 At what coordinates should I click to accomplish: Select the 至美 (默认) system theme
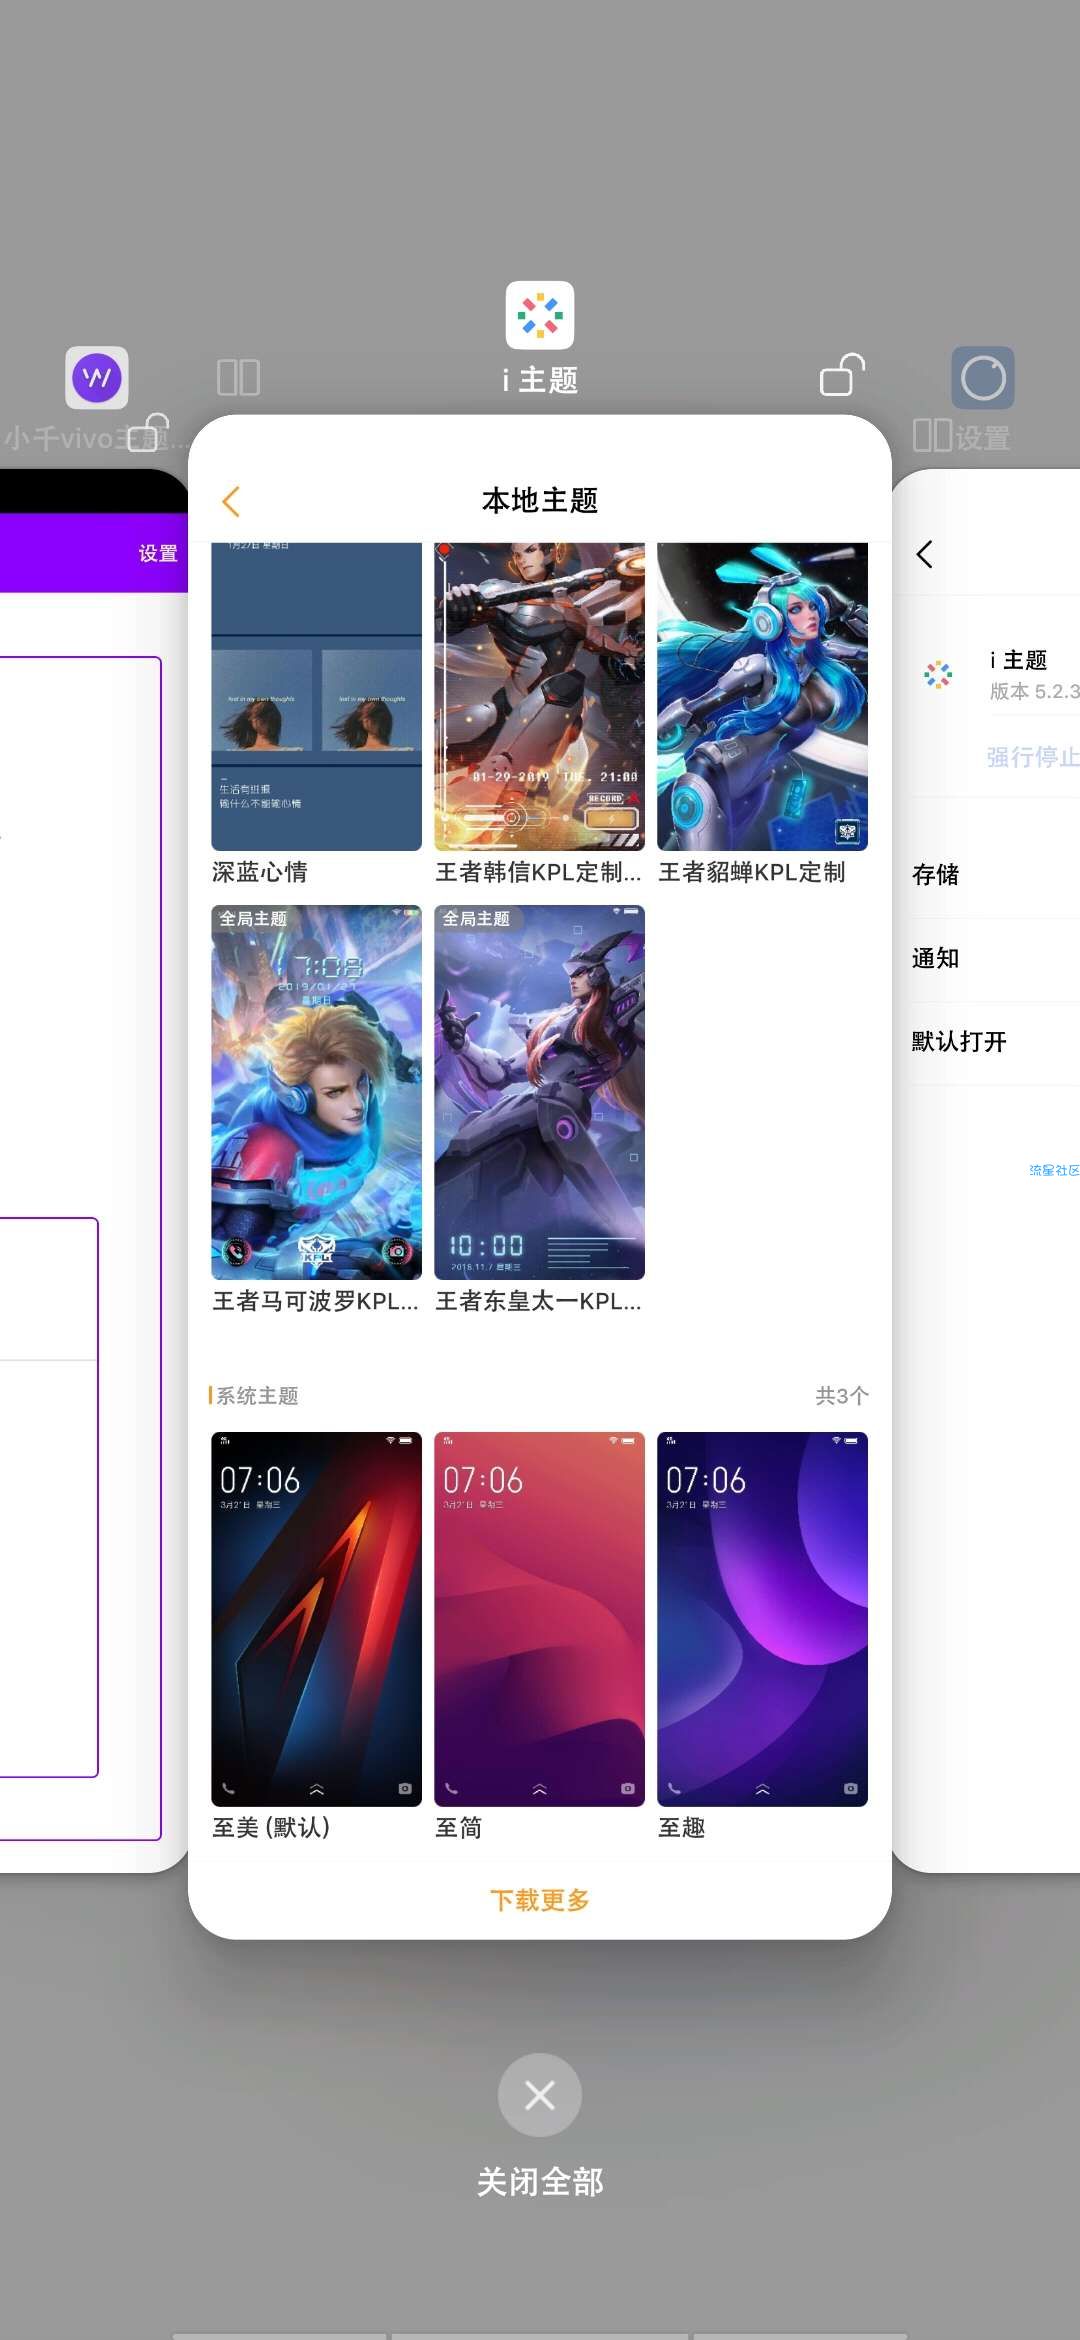(317, 1619)
